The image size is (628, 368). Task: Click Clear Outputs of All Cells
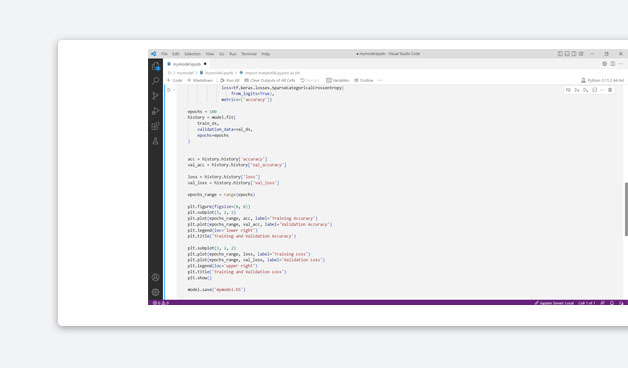(x=270, y=80)
